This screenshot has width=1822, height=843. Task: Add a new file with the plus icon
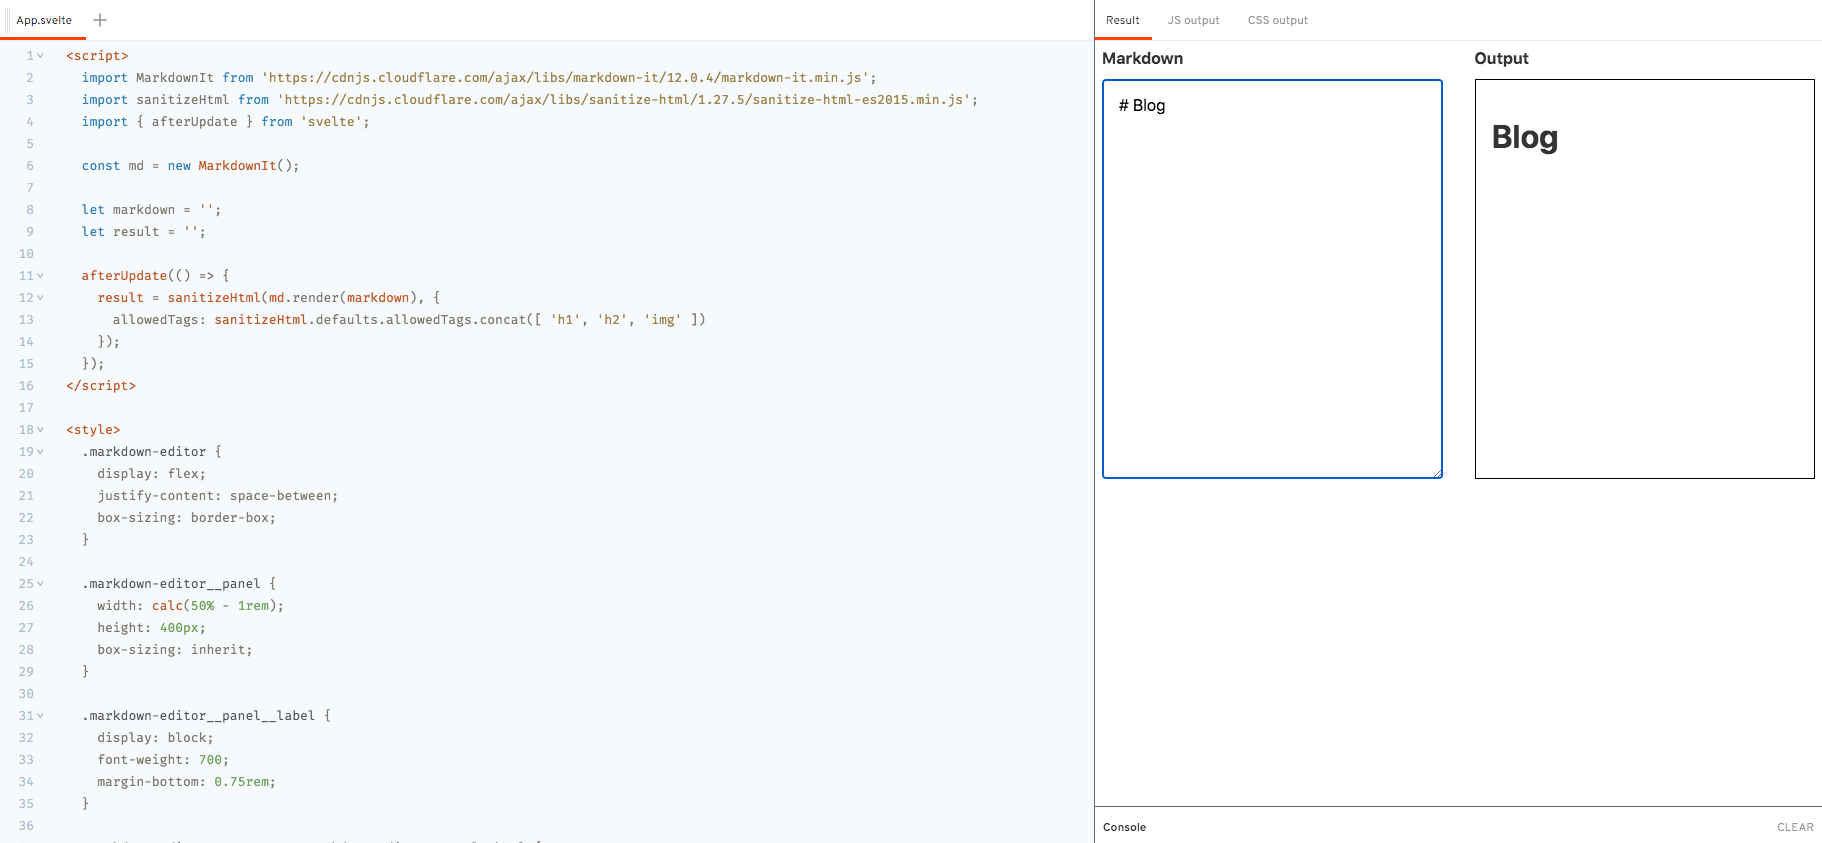100,20
